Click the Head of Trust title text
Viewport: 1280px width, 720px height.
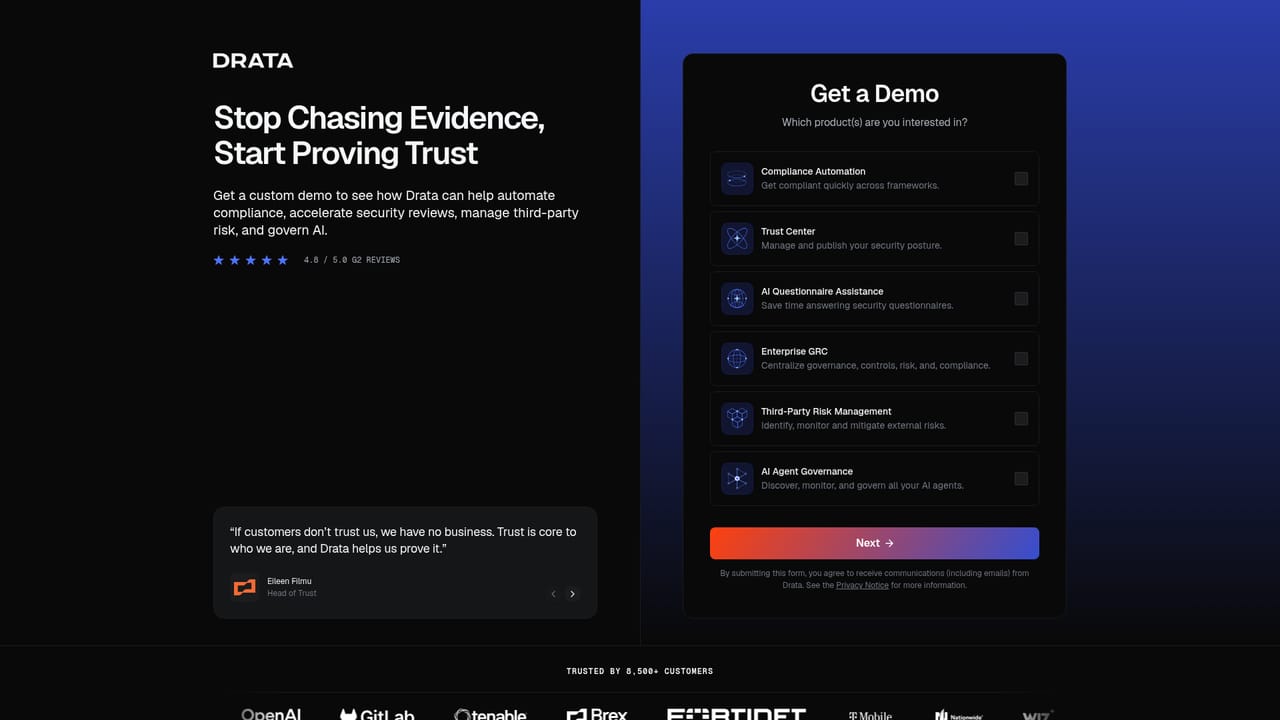(x=292, y=593)
